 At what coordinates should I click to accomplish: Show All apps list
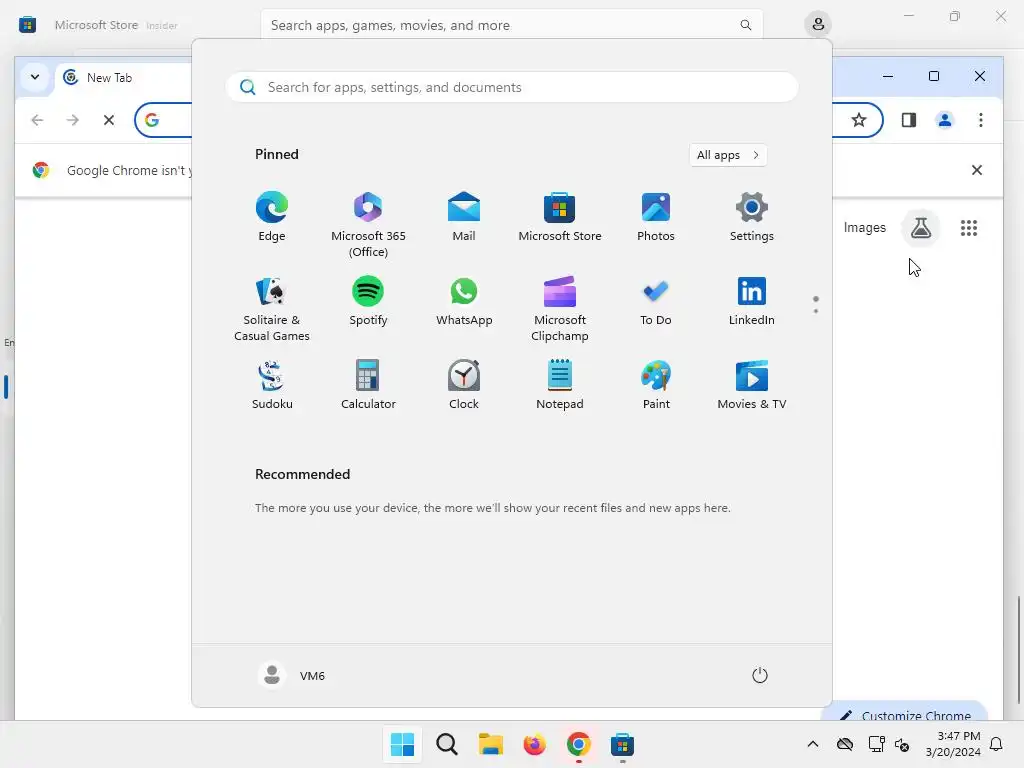[728, 155]
